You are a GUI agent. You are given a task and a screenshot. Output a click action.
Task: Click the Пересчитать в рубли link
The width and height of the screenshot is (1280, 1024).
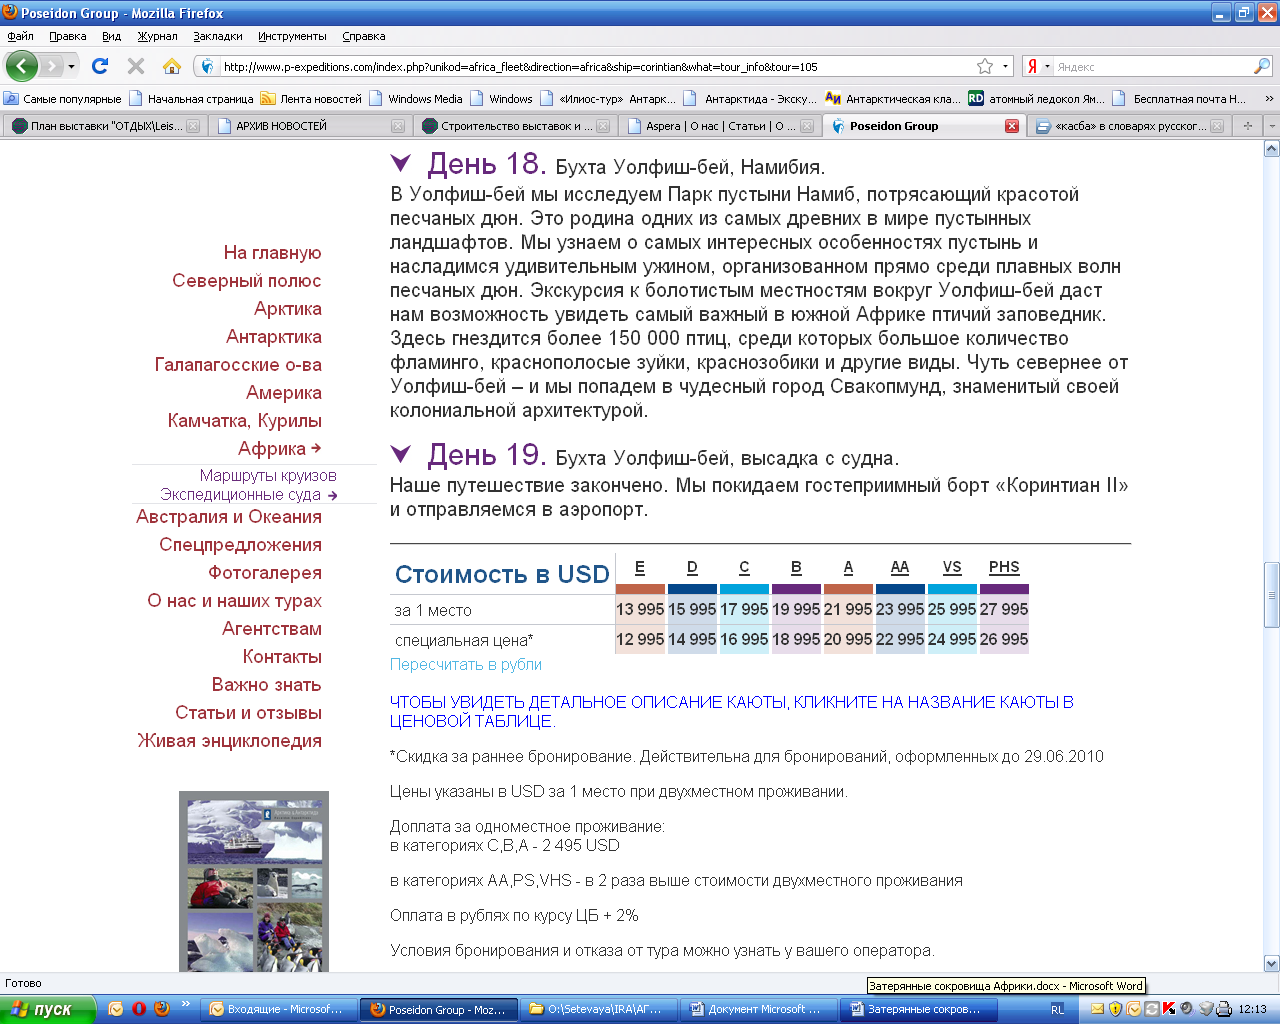pos(466,664)
